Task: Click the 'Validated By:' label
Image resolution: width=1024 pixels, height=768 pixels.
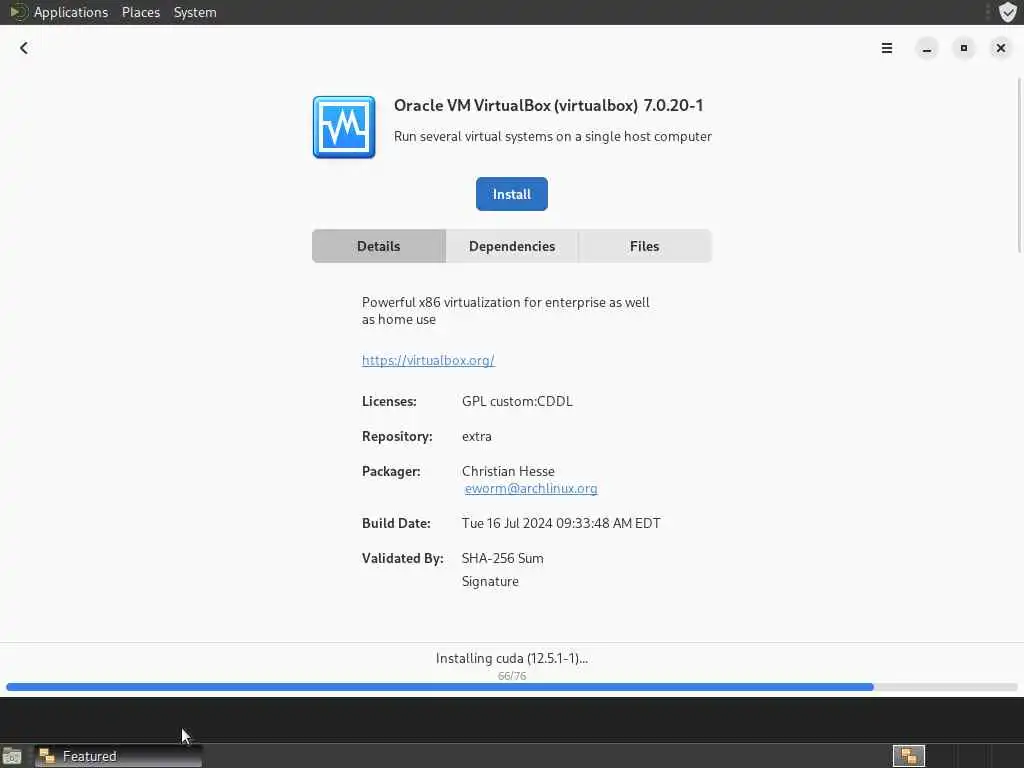Action: tap(403, 558)
